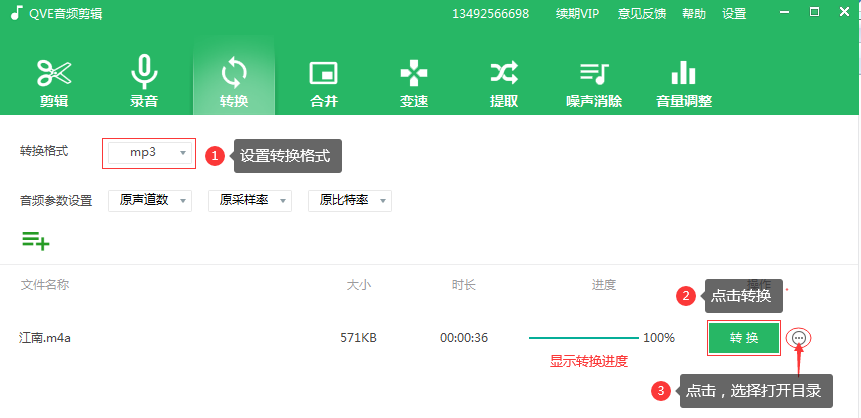Select the 变速 speed change tool

413,82
